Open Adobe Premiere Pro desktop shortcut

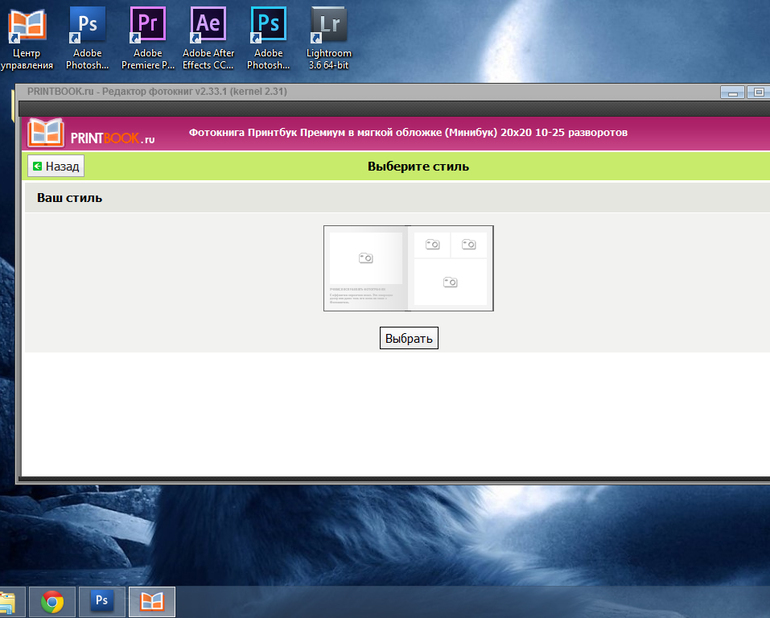click(x=148, y=38)
